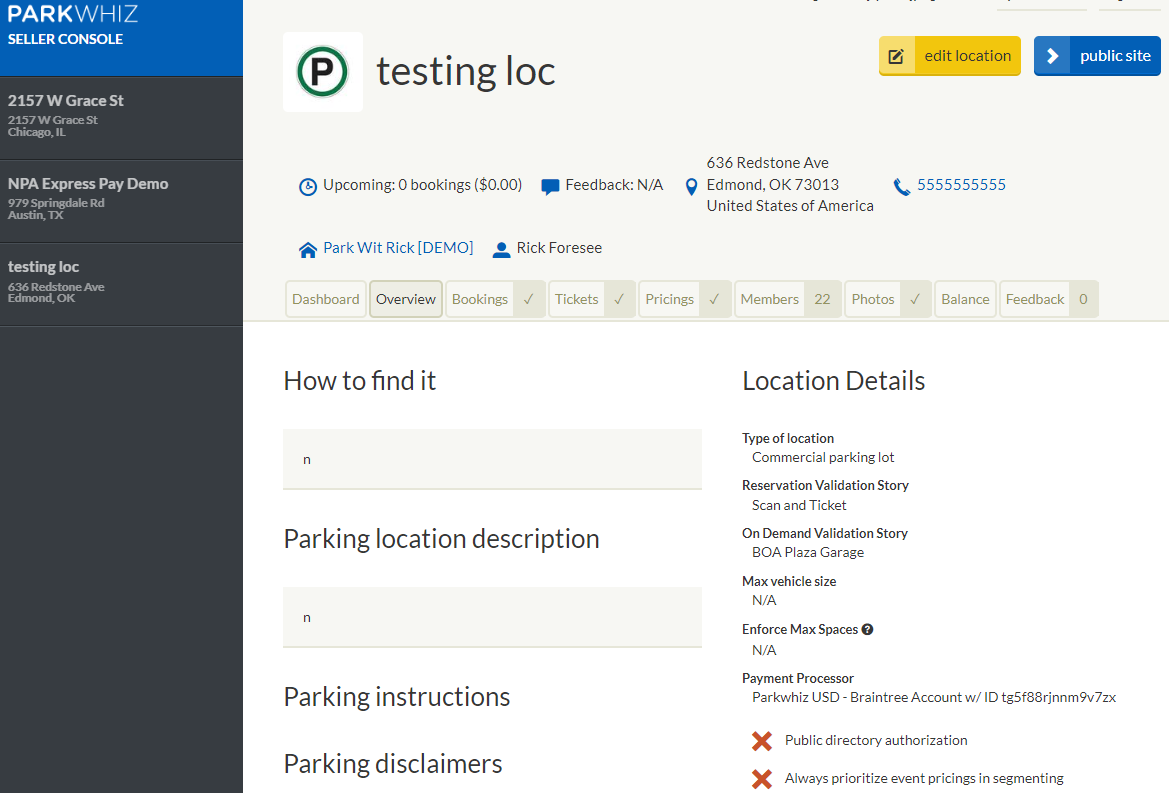Click the map pin icon by address
Screen dimensions: 1169x793
tap(691, 186)
